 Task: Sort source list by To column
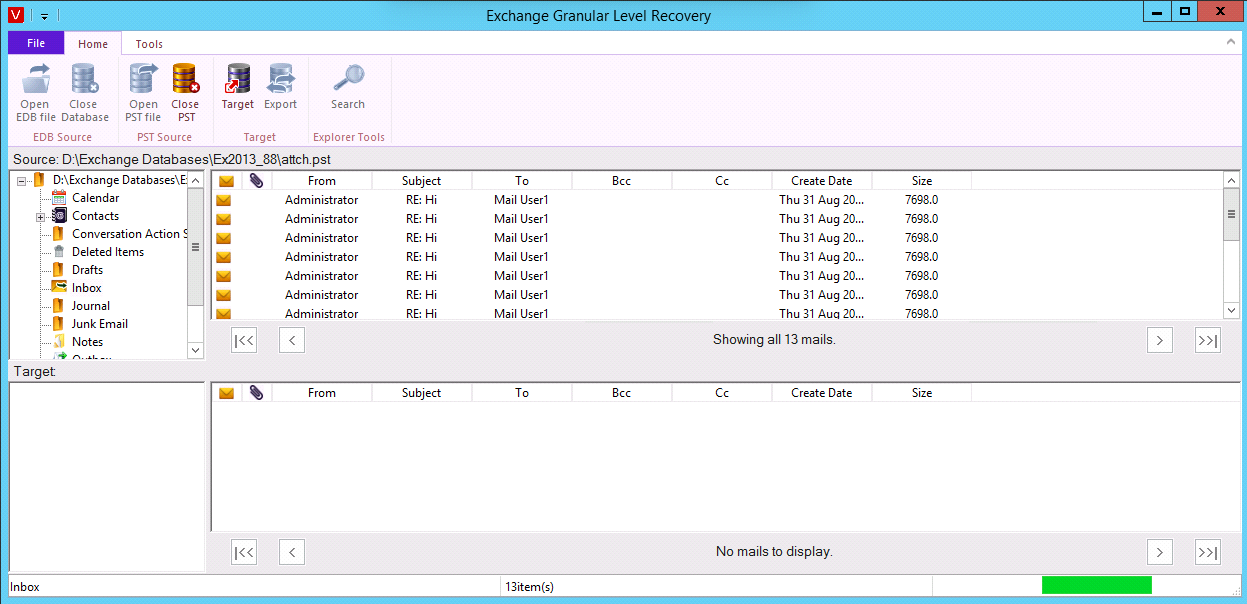[522, 181]
